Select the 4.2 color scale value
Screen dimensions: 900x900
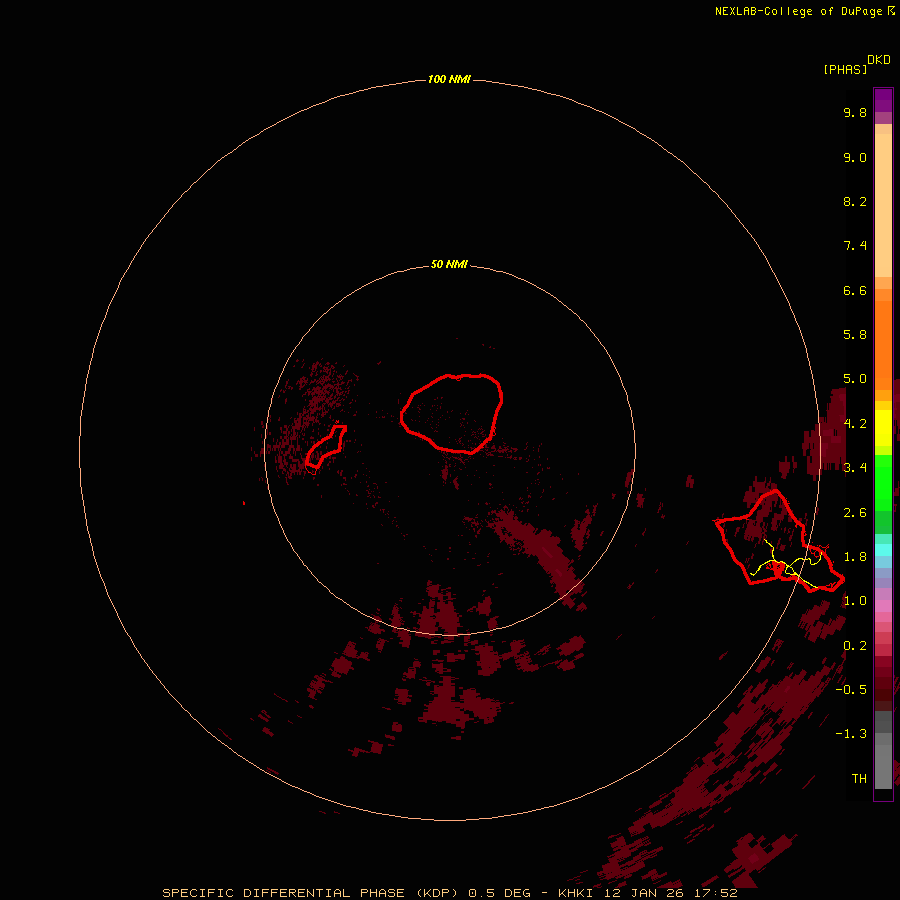point(855,424)
